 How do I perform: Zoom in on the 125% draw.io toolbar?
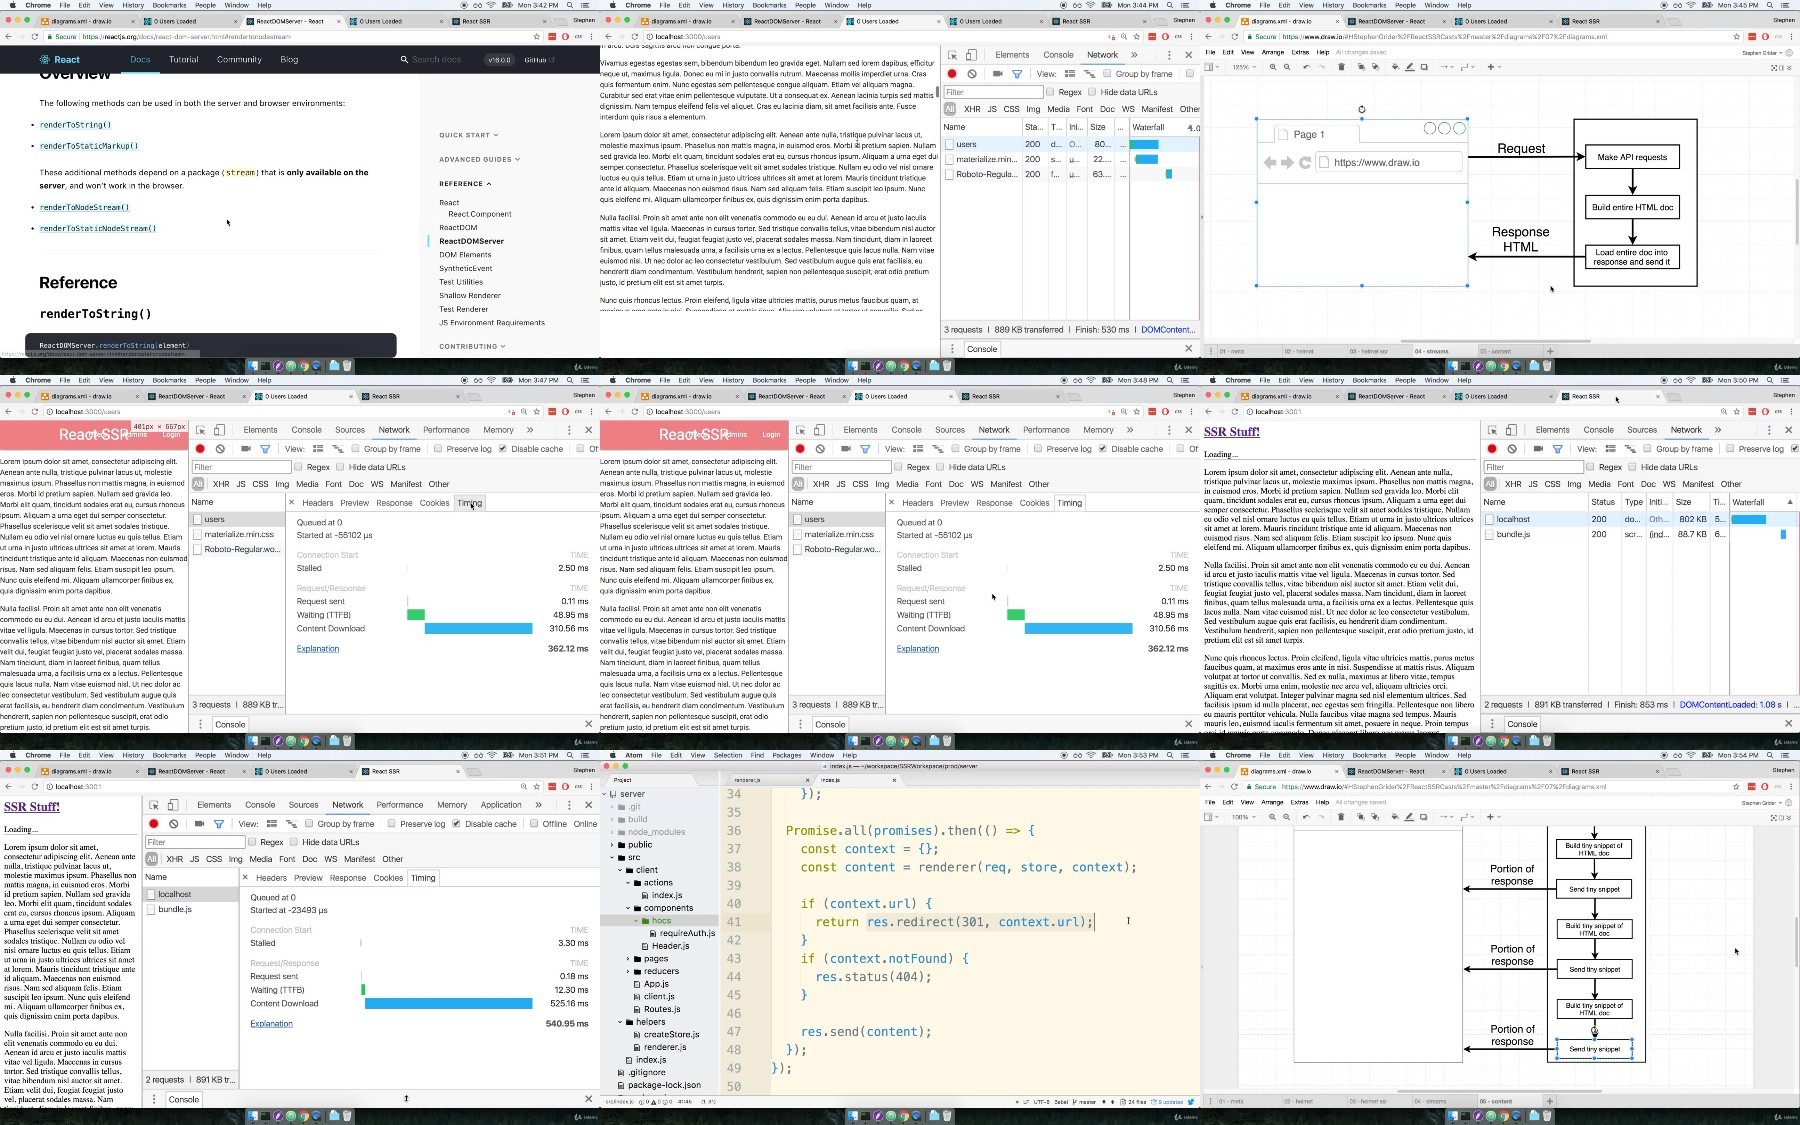(x=1273, y=67)
